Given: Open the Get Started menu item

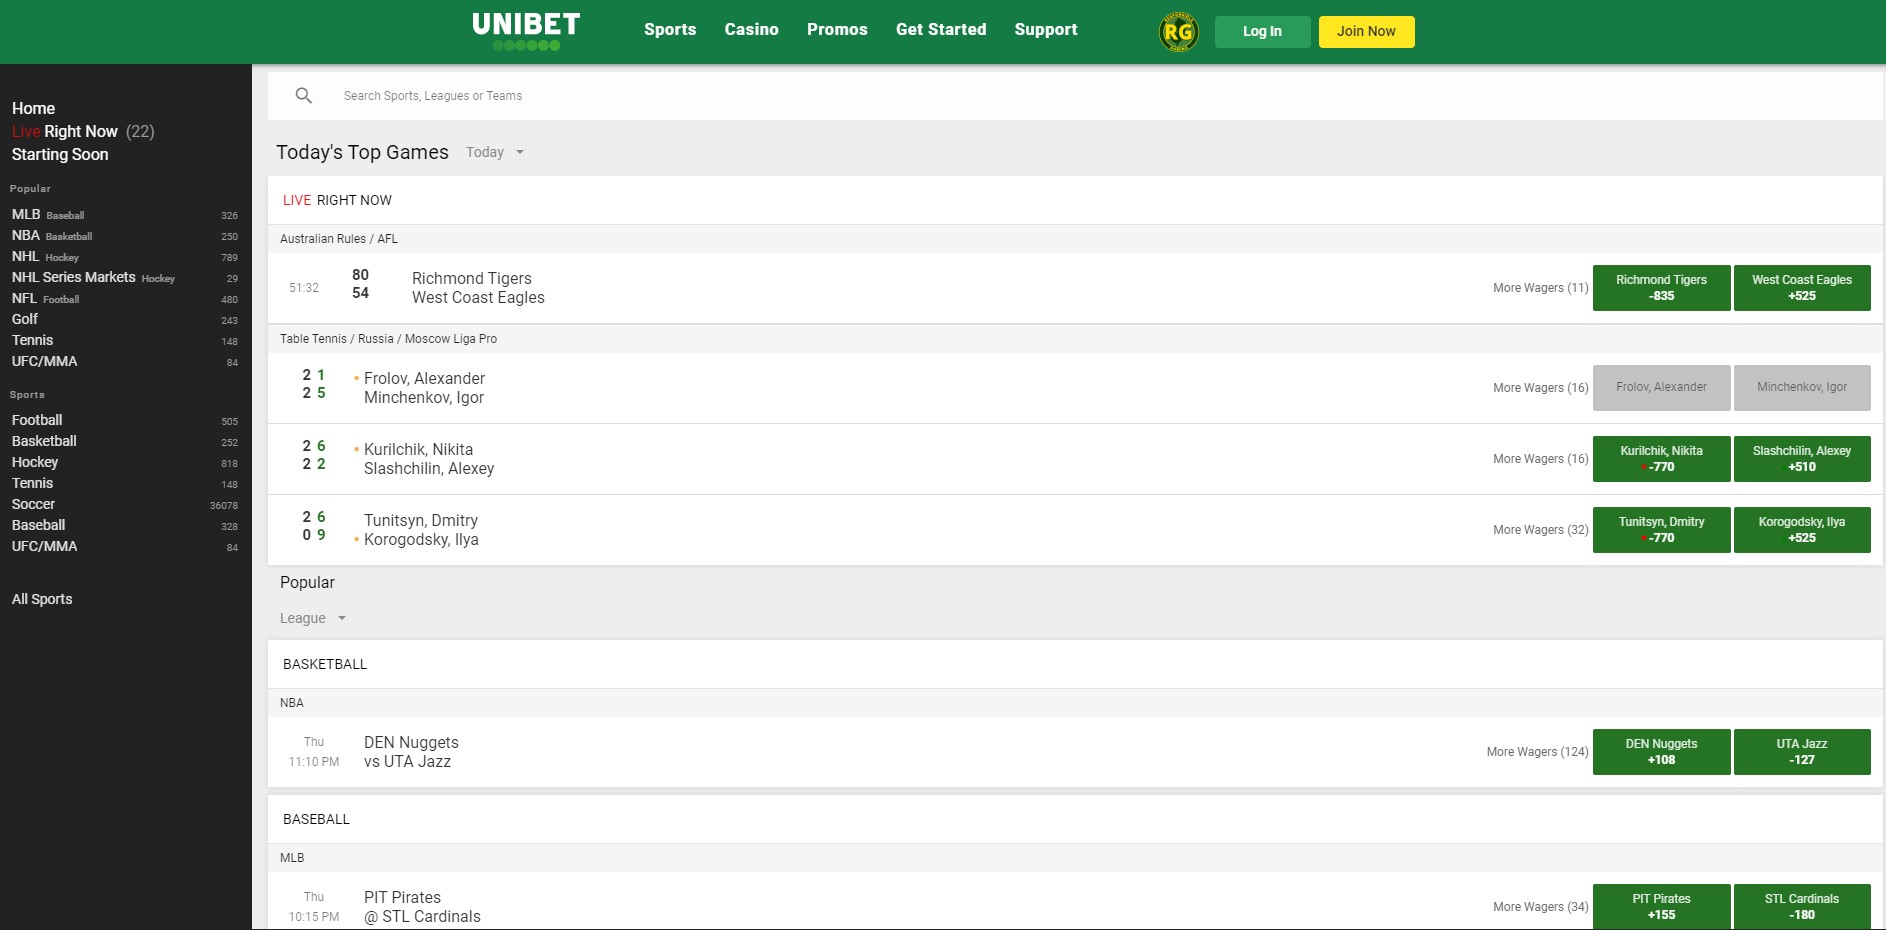Looking at the screenshot, I should point(941,30).
